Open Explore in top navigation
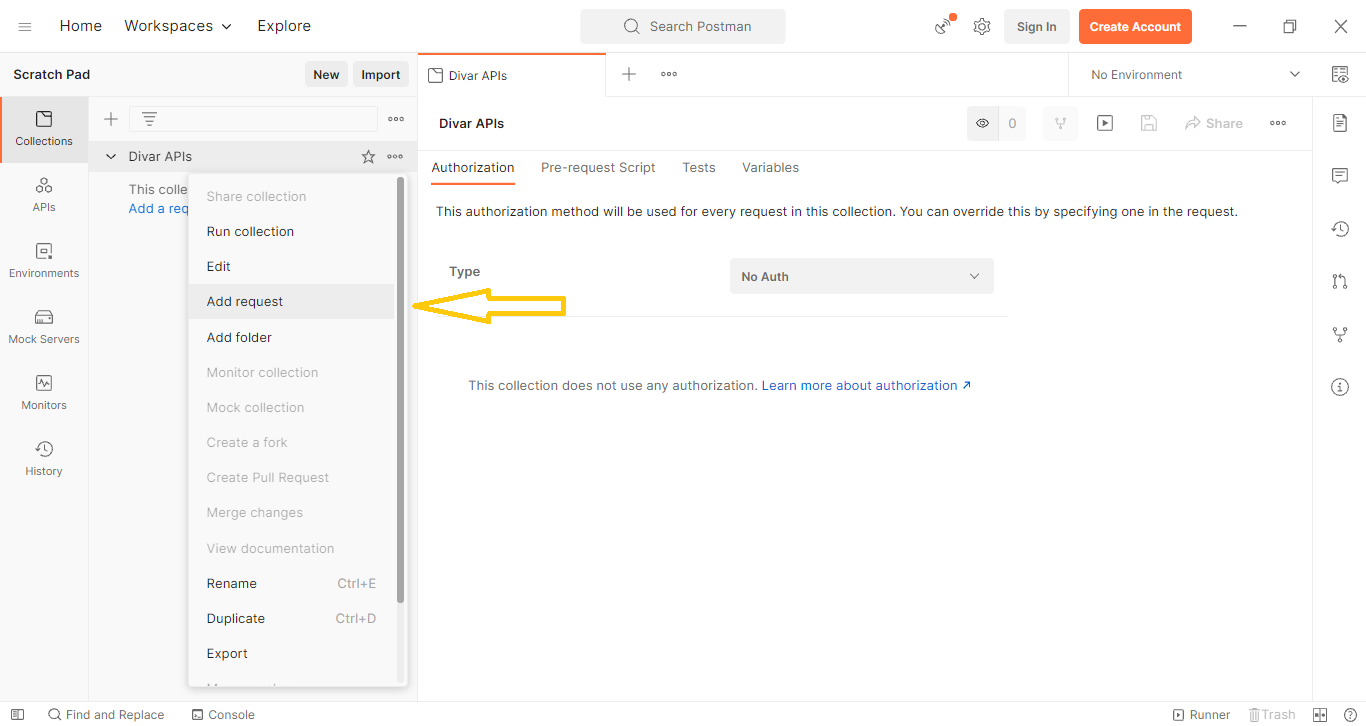 pyautogui.click(x=284, y=26)
